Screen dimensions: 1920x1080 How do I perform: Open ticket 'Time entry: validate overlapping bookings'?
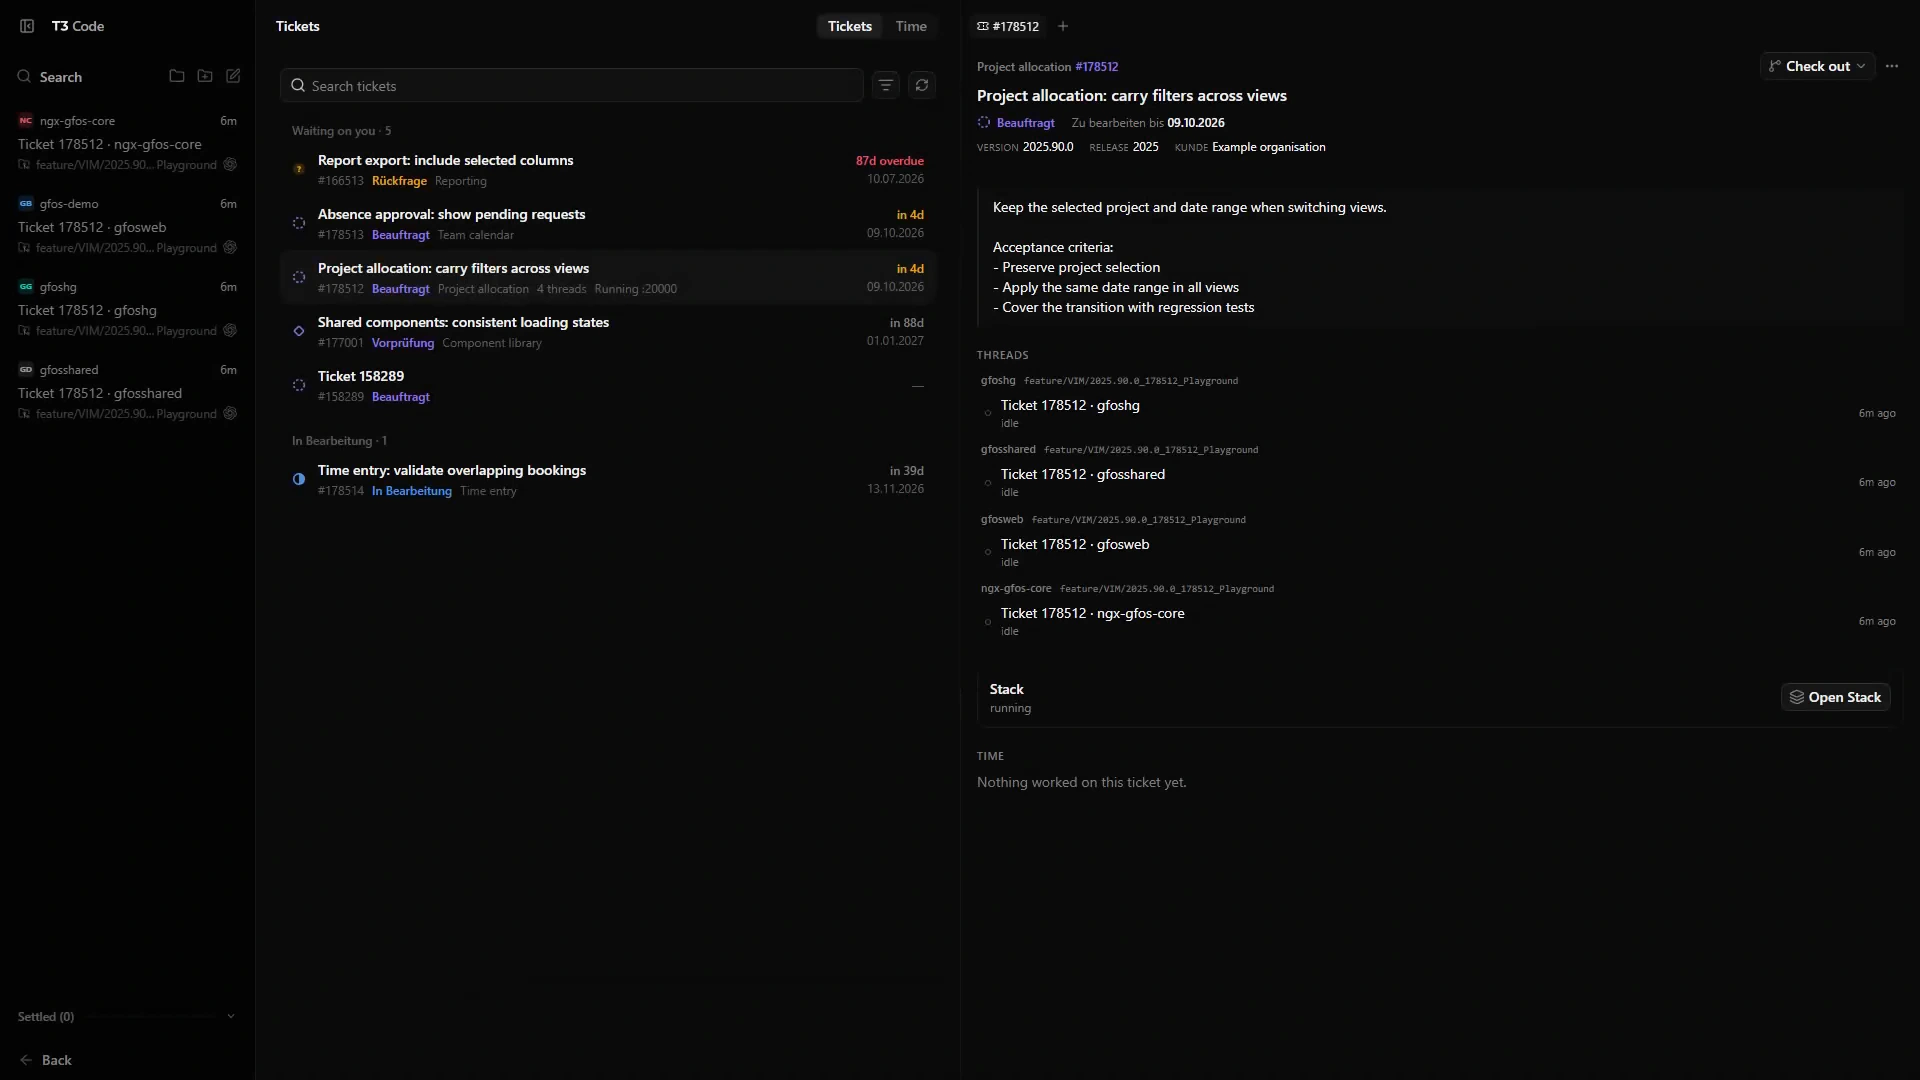point(608,480)
